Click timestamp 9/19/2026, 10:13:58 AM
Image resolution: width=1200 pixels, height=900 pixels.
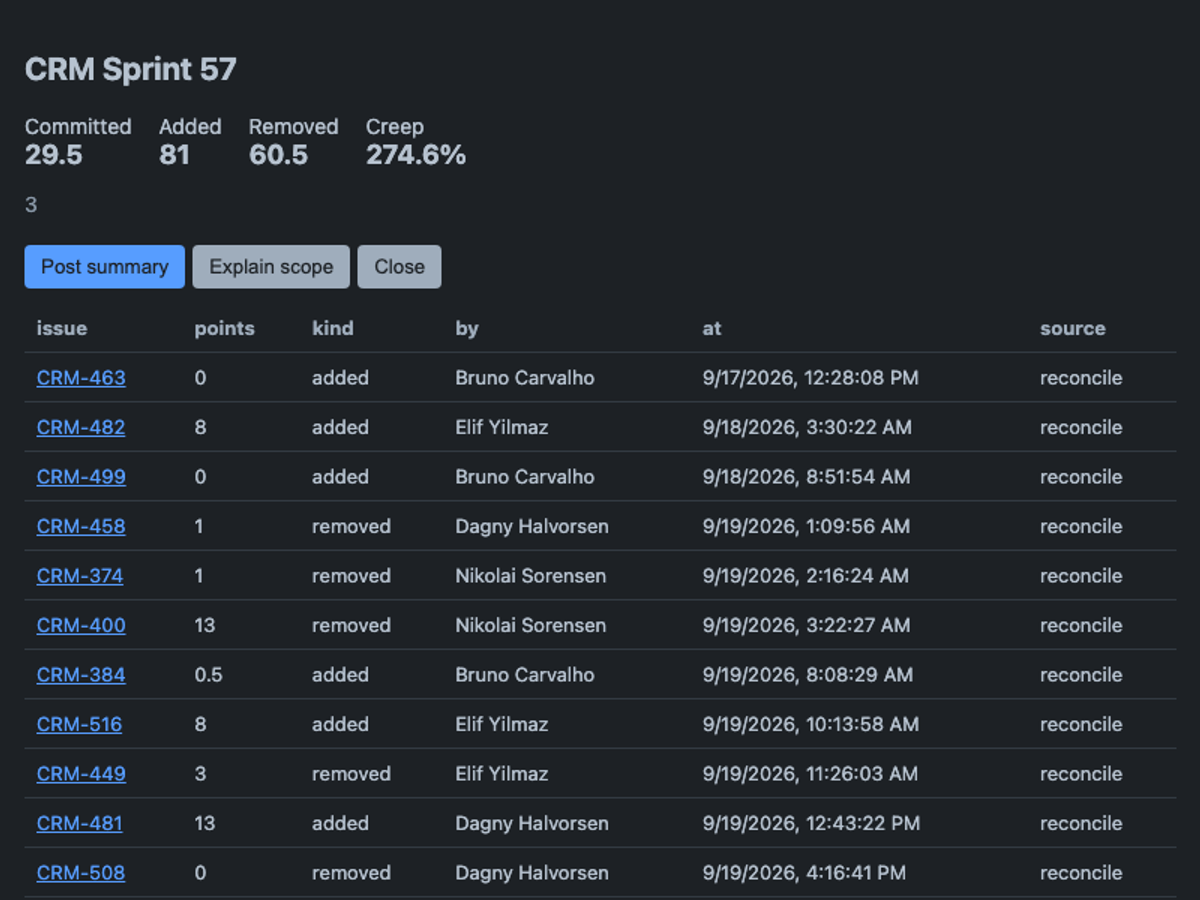pyautogui.click(x=811, y=724)
